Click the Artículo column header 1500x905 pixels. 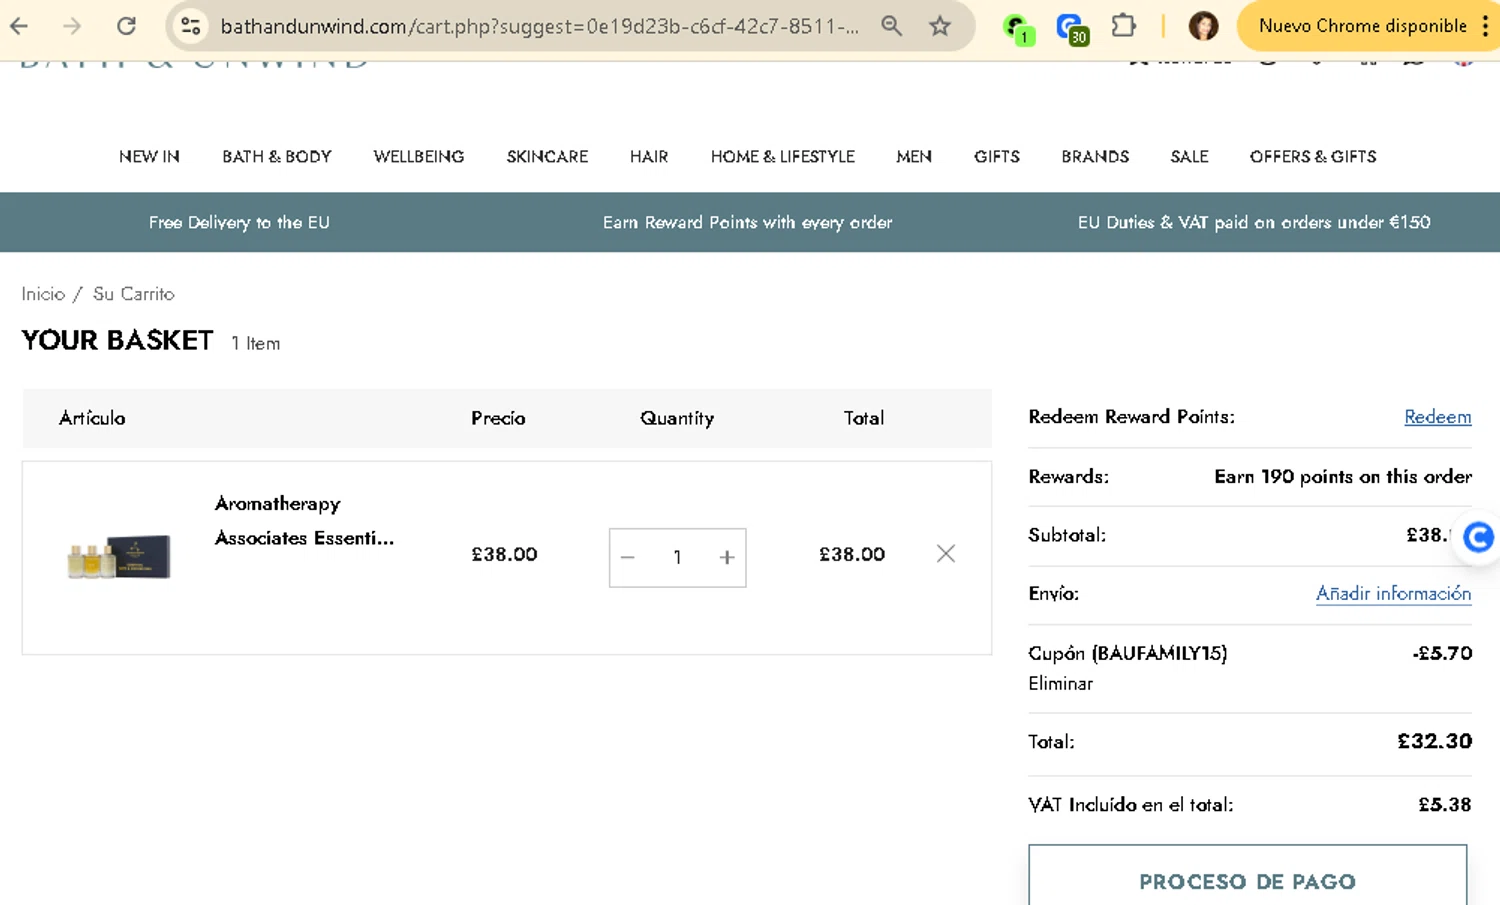(92, 418)
